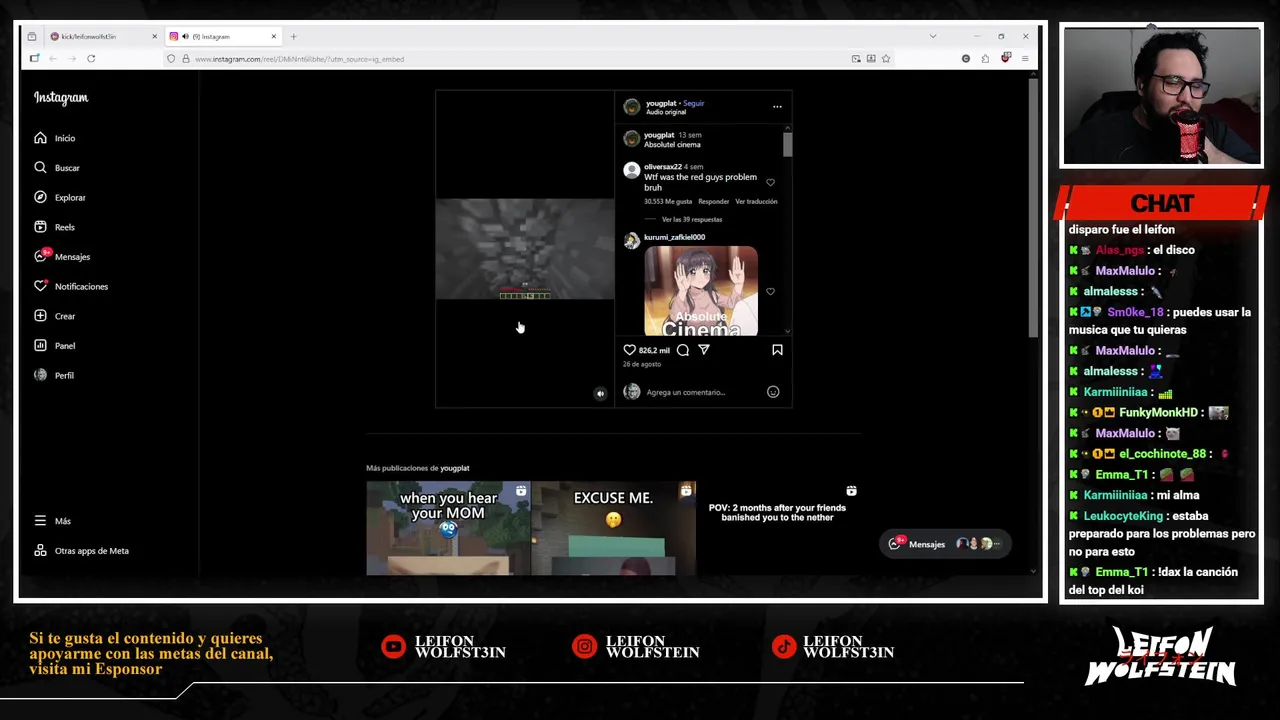Click the Audio original link
The height and width of the screenshot is (720, 1280).
(x=666, y=112)
